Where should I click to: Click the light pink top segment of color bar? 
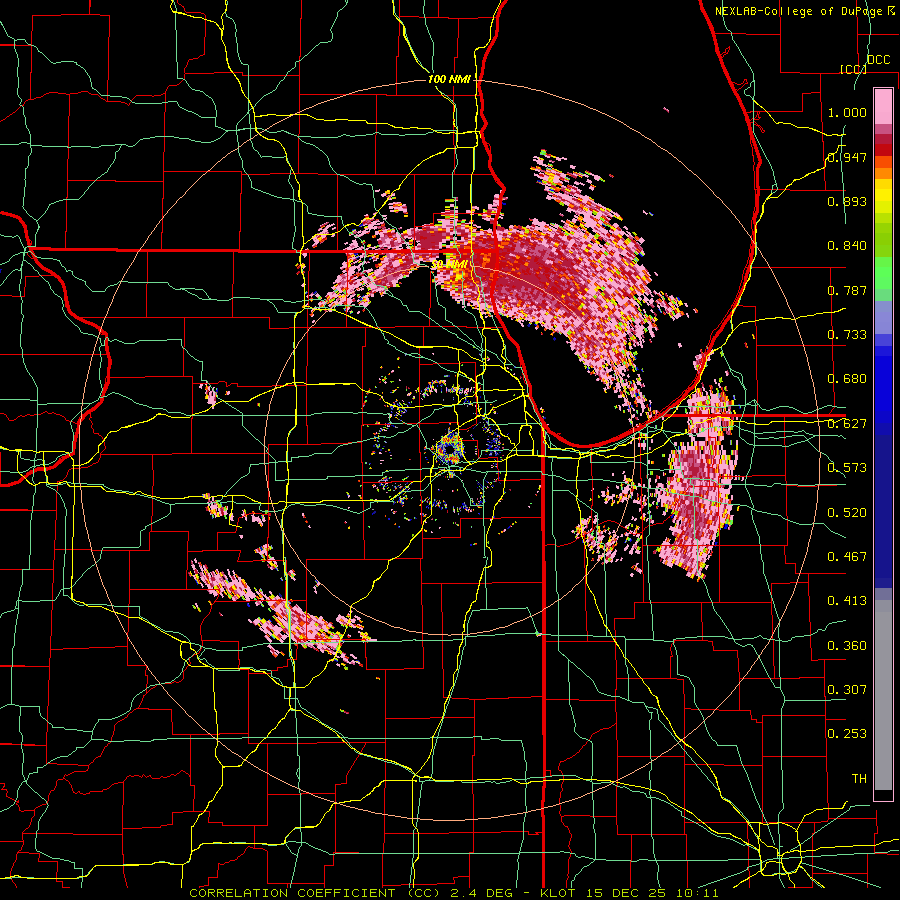[883, 106]
